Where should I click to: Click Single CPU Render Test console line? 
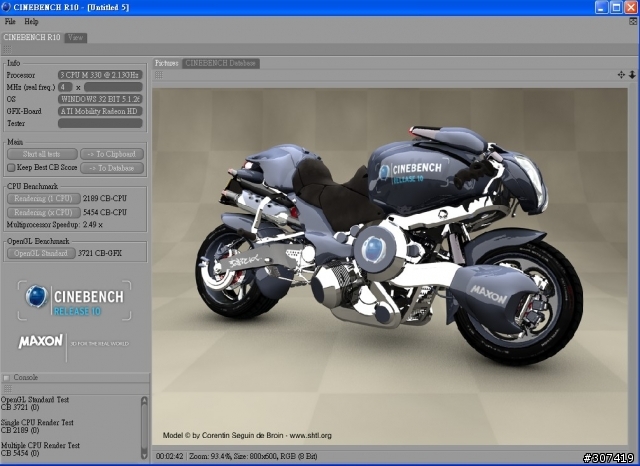pos(37,423)
